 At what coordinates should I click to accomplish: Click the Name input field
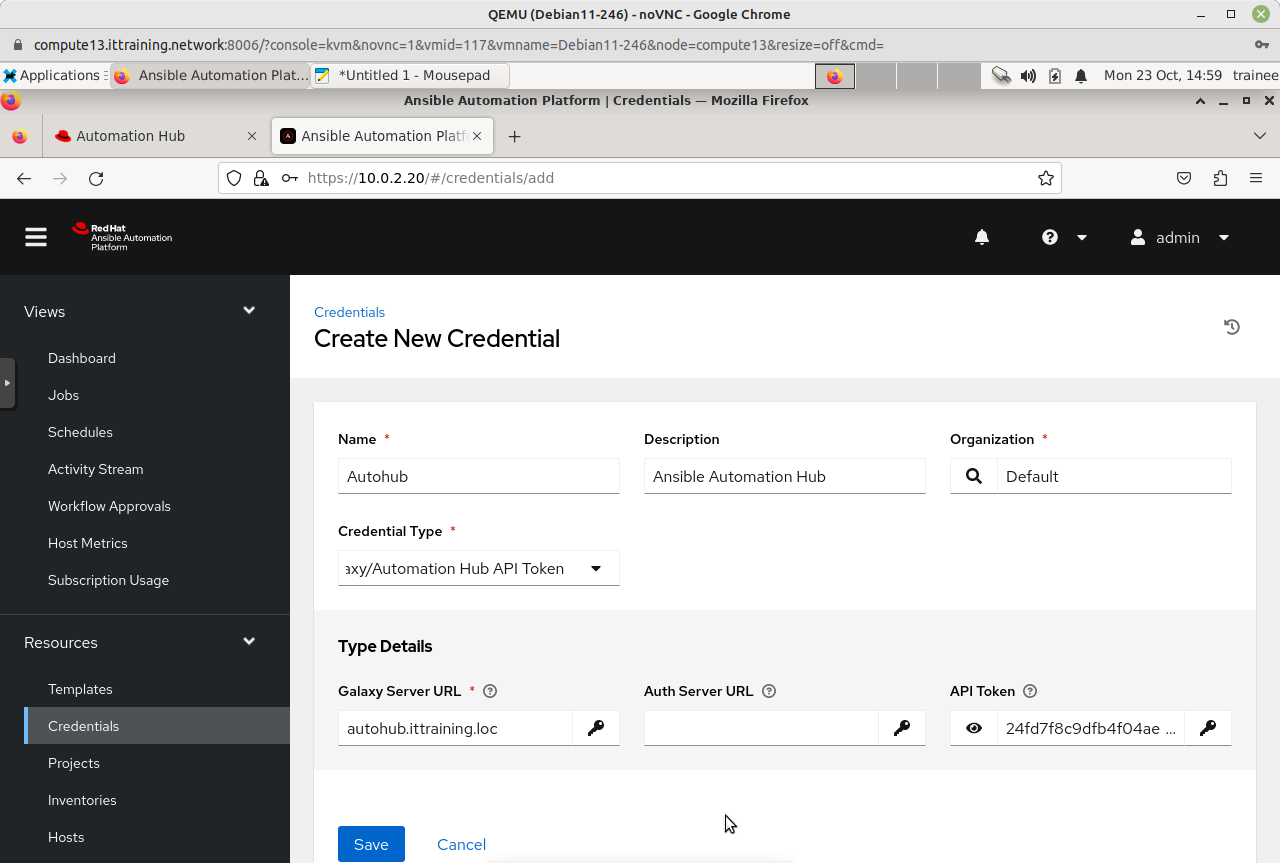tap(479, 476)
